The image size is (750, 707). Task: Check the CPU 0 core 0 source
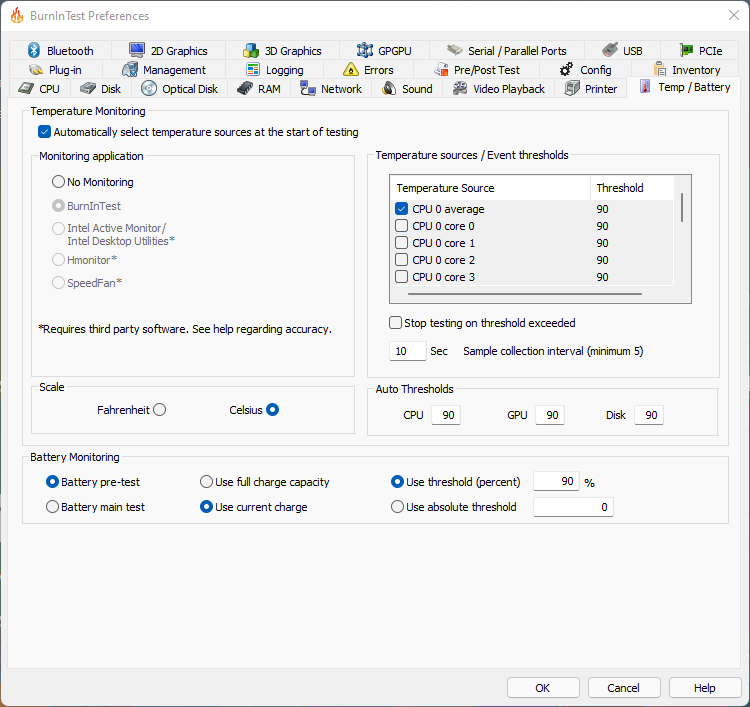click(x=401, y=226)
